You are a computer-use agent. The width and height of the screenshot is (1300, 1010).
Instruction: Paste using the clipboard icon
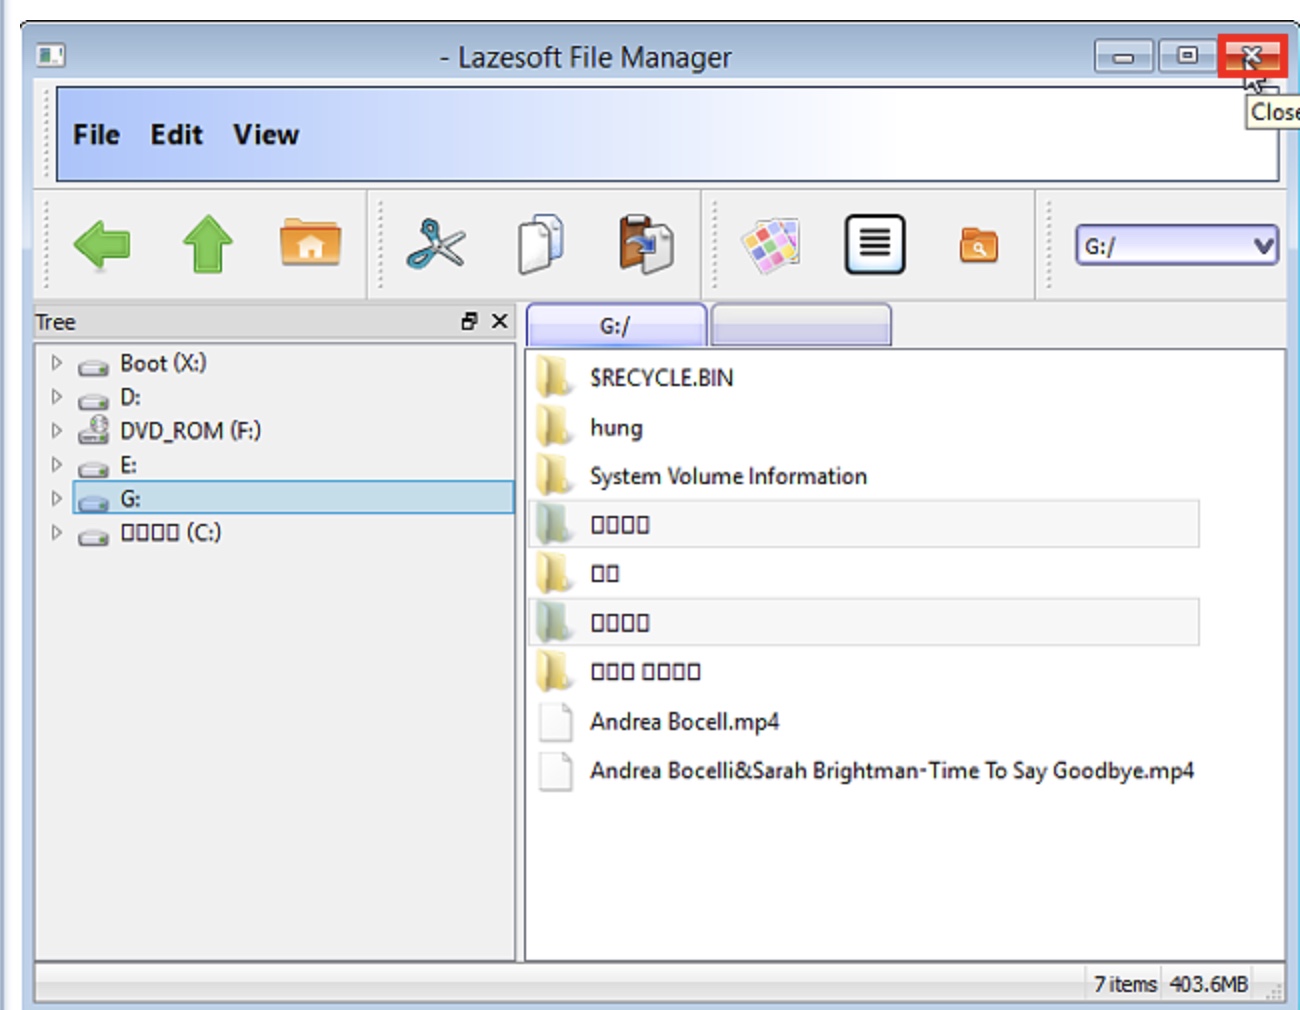(x=646, y=244)
